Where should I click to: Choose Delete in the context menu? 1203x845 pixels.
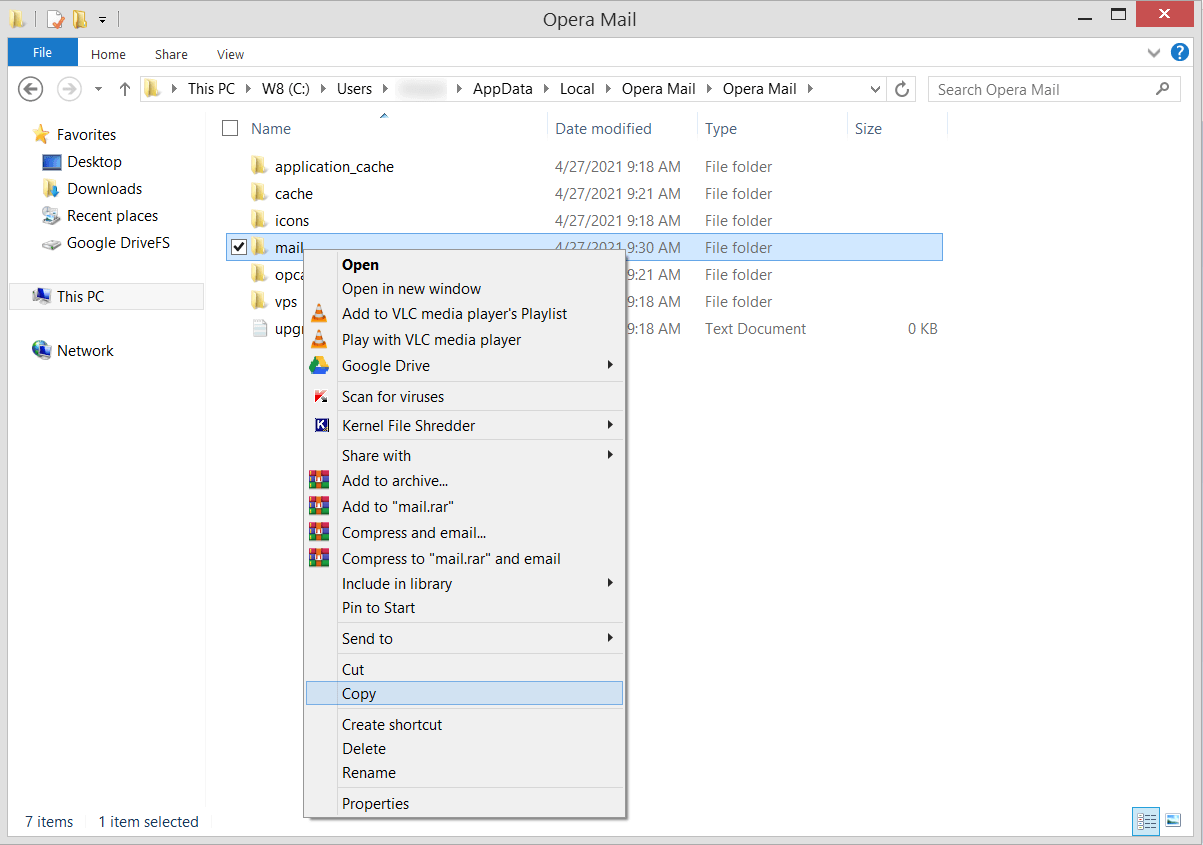tap(464, 749)
